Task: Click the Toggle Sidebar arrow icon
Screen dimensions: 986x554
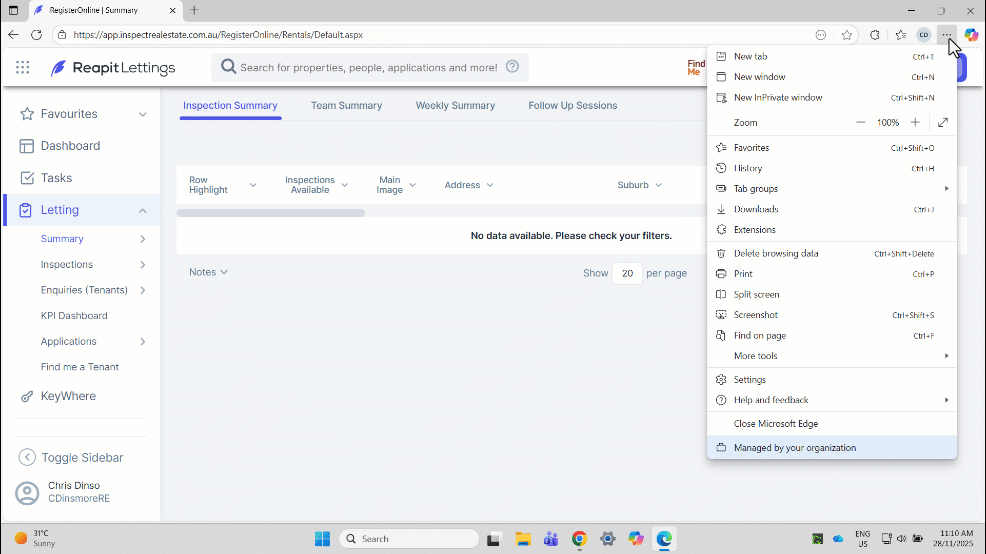Action: 27,457
